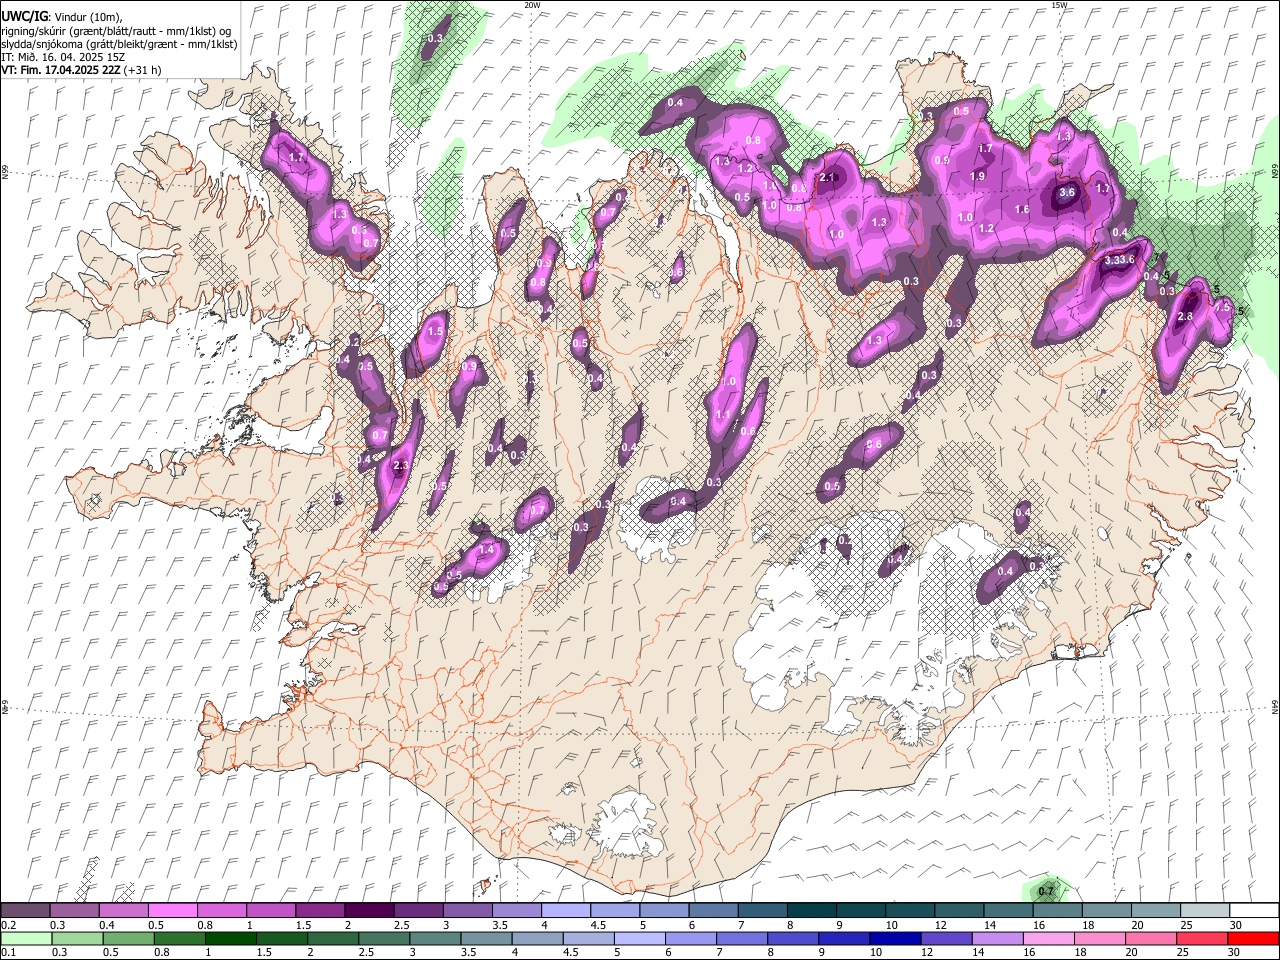Click the '20W' longitude label

coord(532,5)
